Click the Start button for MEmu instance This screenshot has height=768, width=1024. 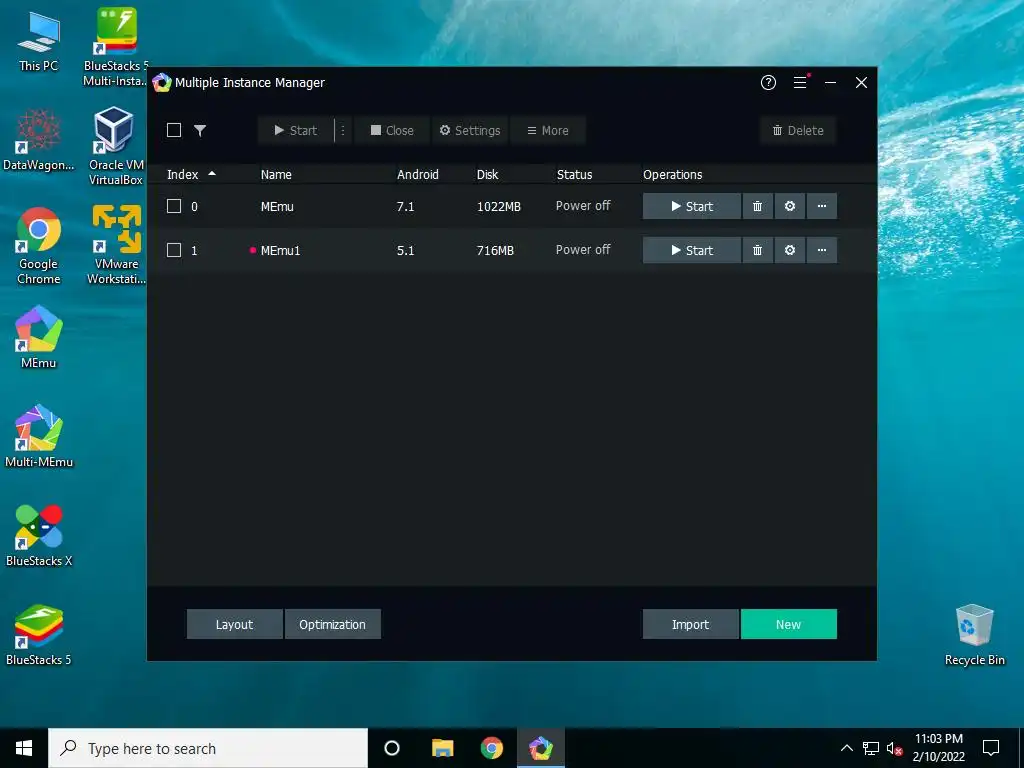pos(692,206)
